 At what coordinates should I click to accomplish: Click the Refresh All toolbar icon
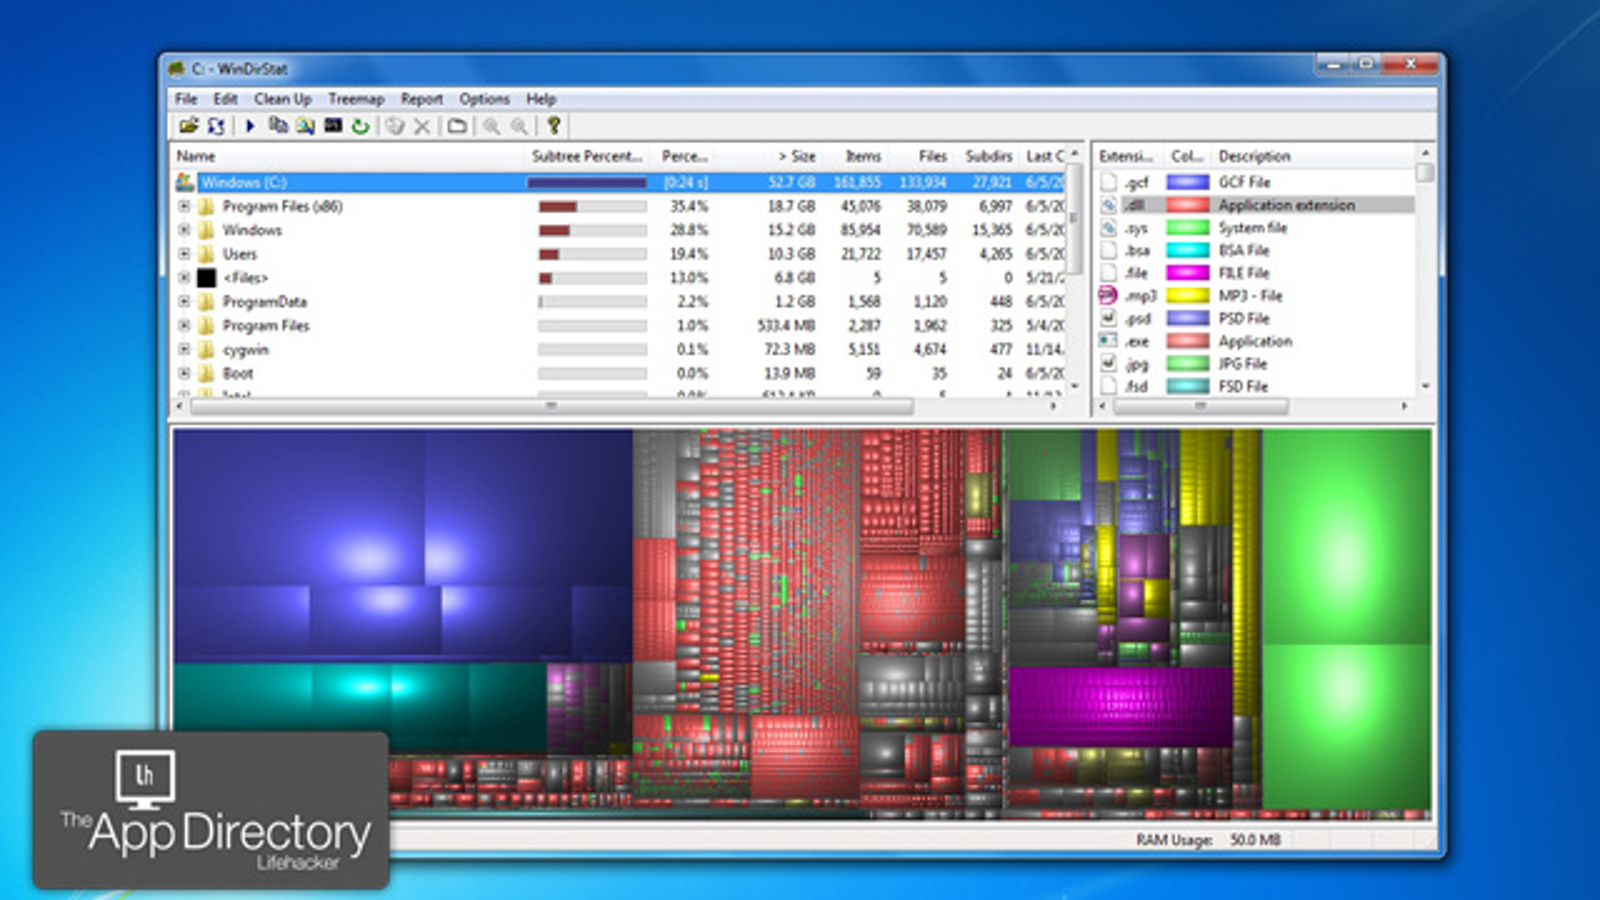[216, 126]
